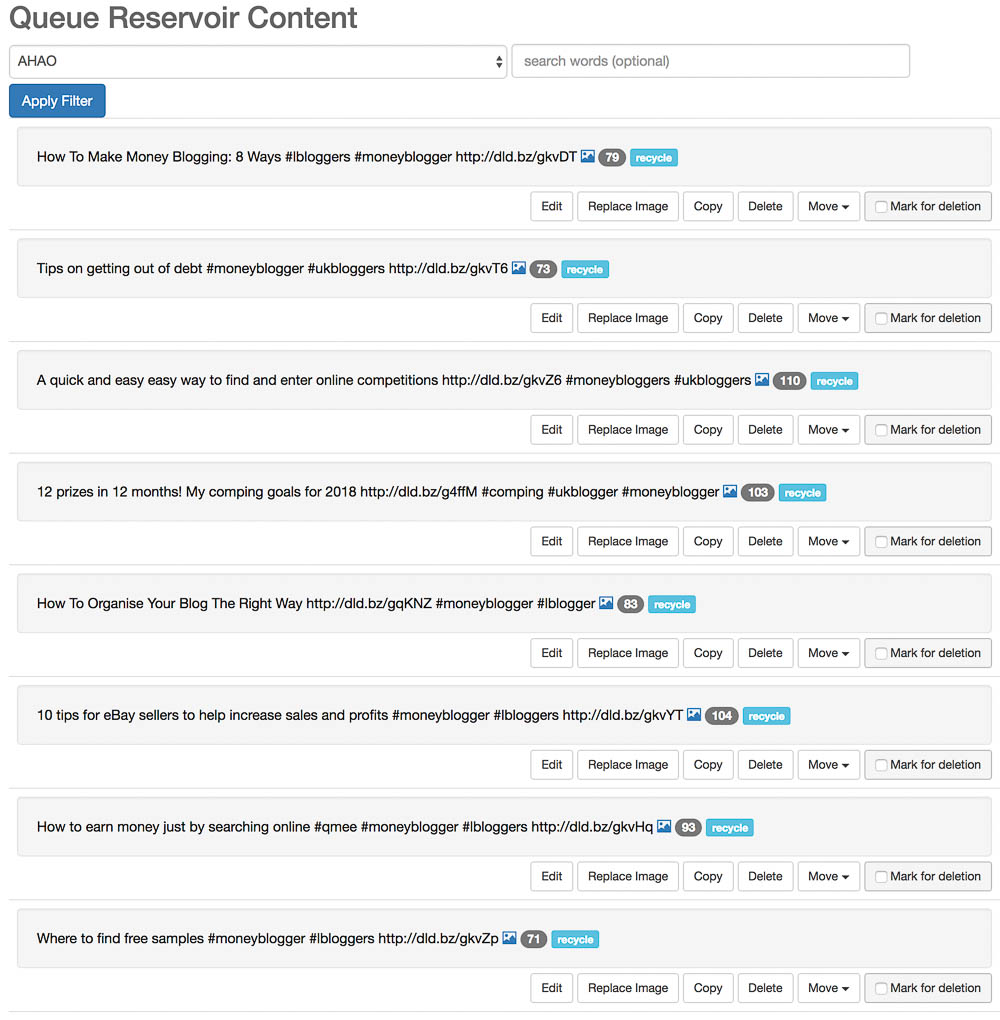Click the 83 count badge on Organise Blog post
The image size is (1000, 1020).
[630, 604]
